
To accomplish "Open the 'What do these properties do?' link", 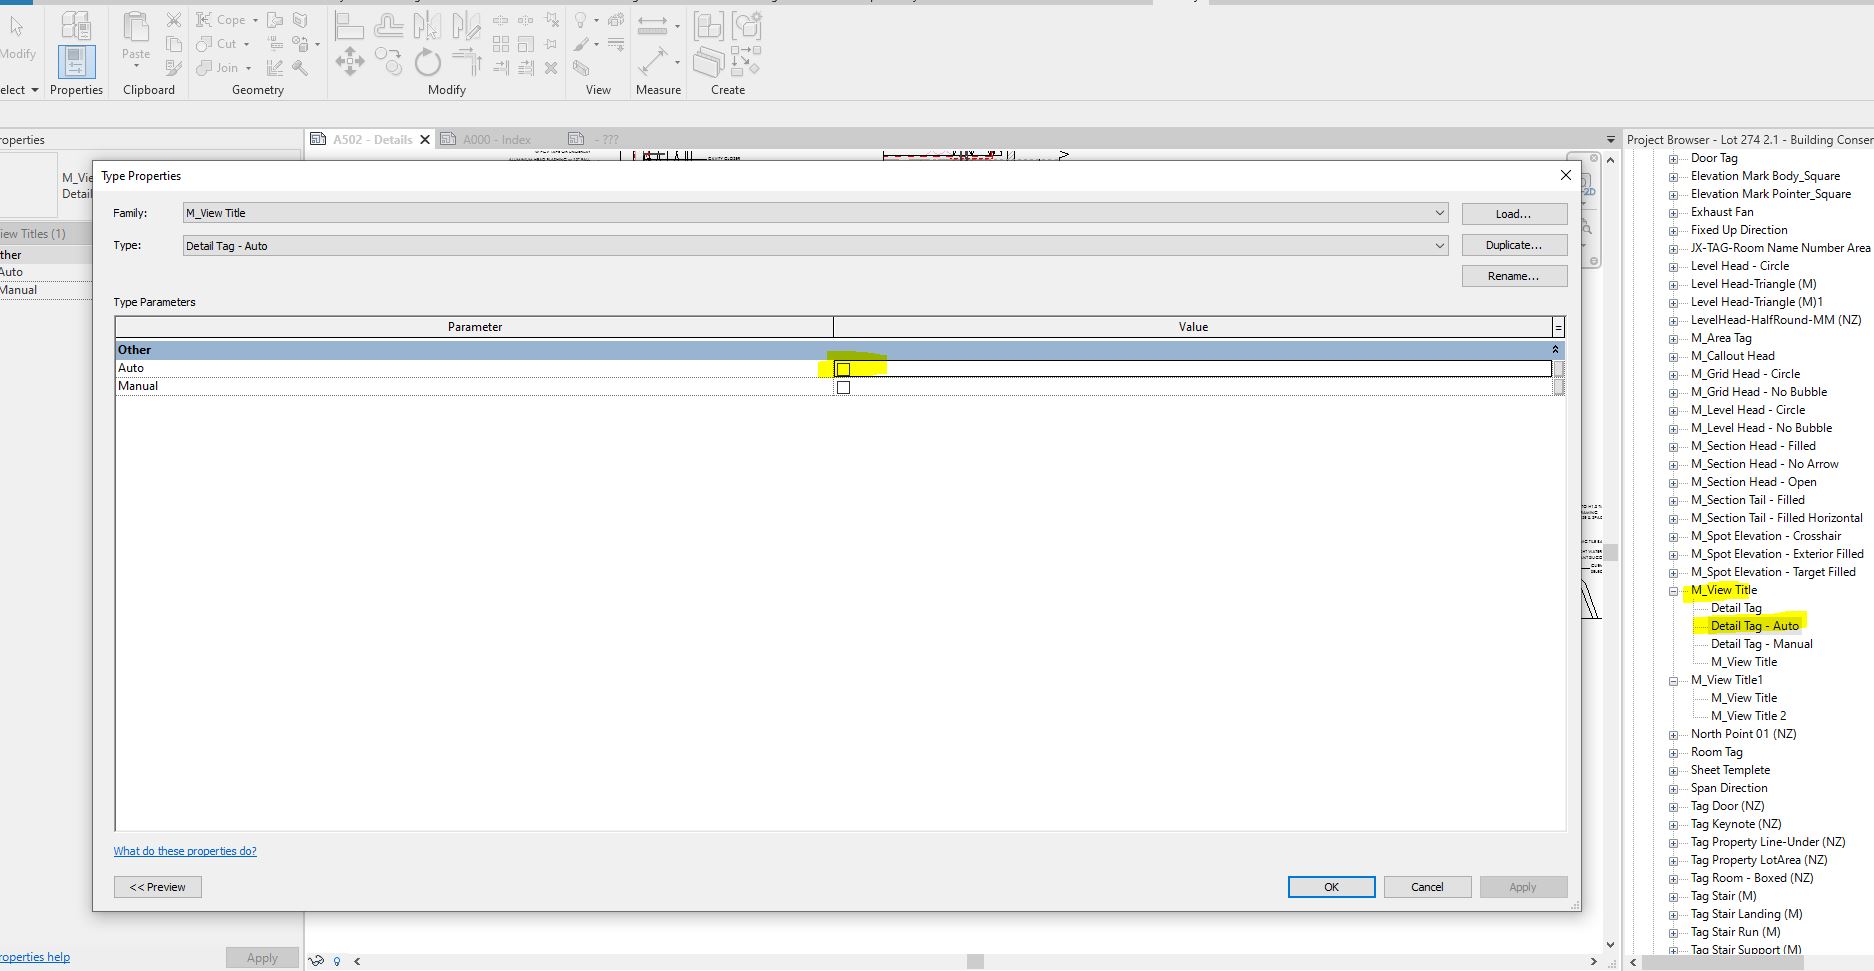I will click(x=185, y=851).
